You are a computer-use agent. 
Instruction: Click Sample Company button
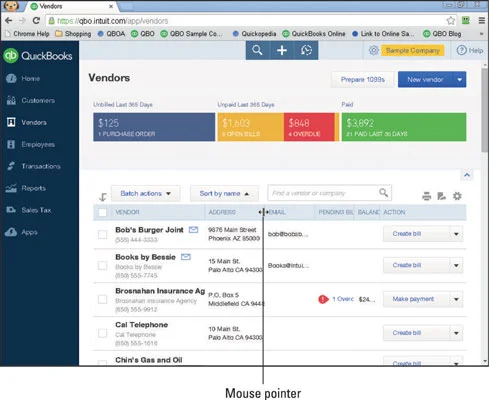(413, 50)
